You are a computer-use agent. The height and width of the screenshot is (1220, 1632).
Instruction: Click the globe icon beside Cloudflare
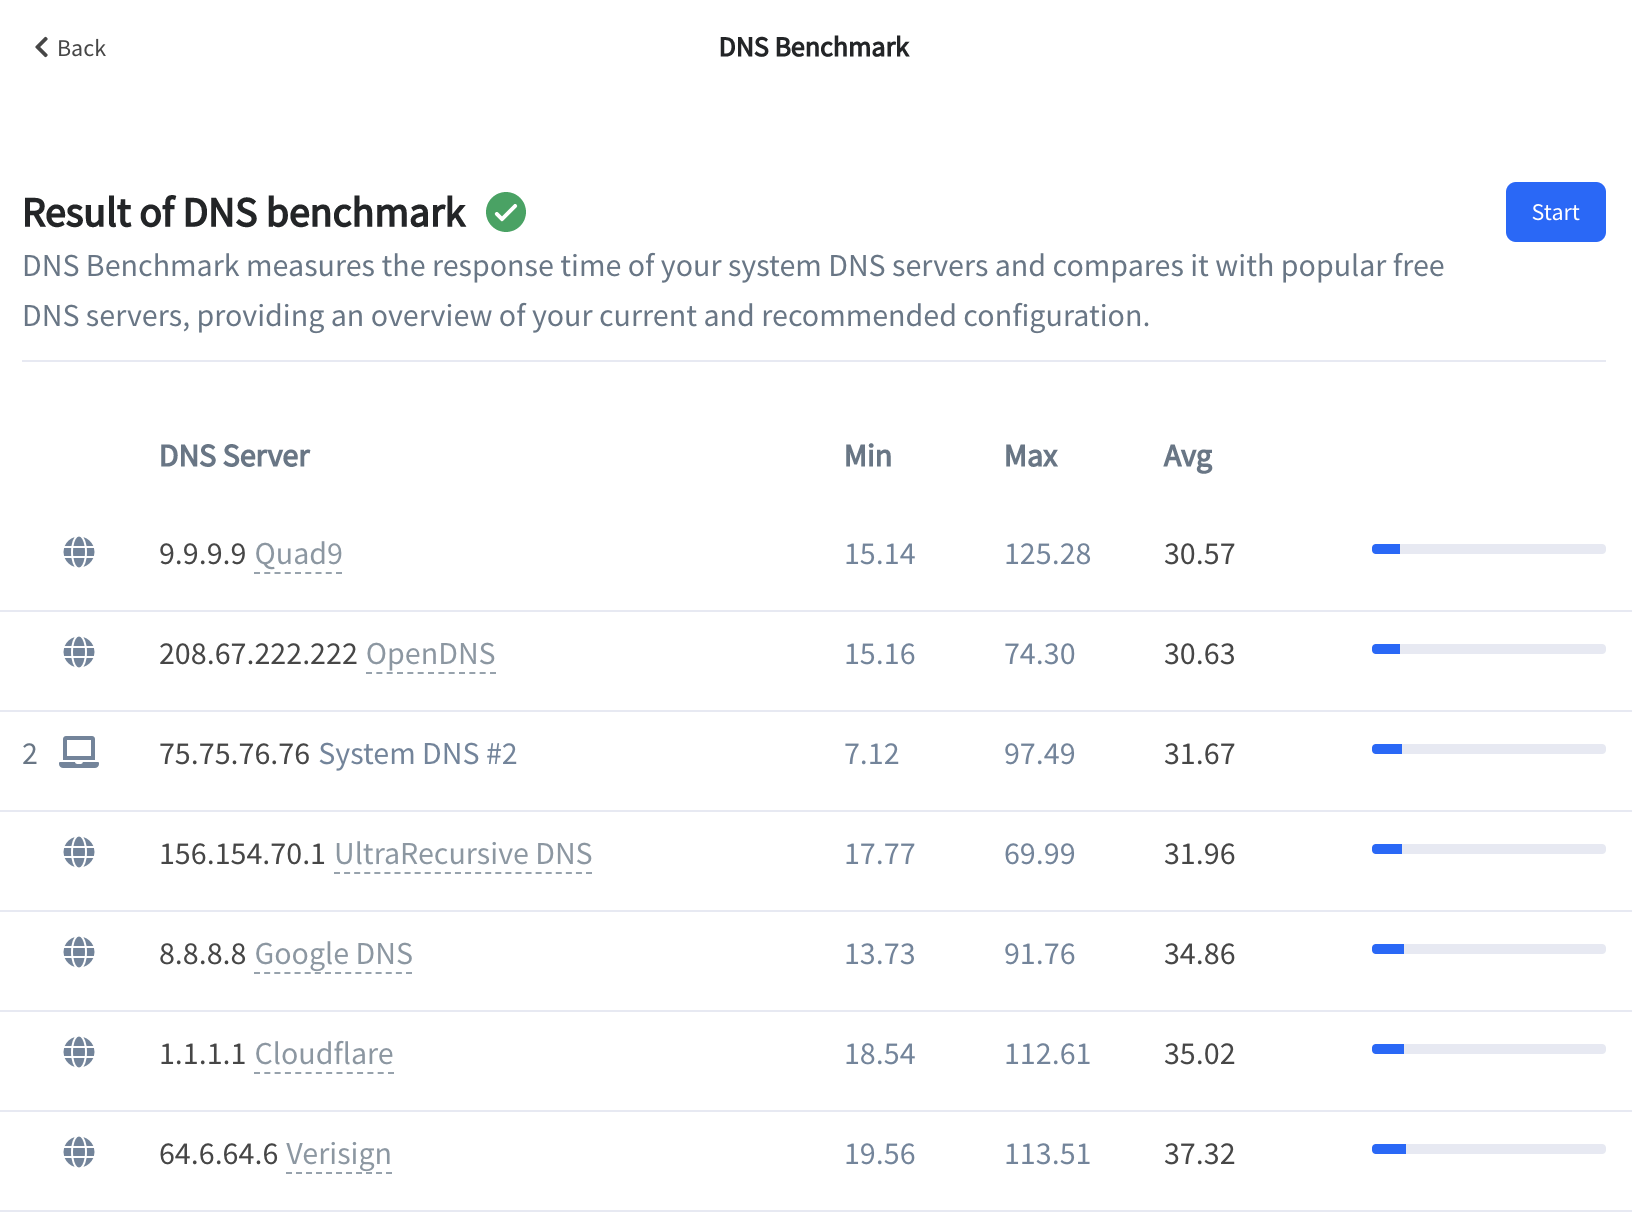click(79, 1052)
